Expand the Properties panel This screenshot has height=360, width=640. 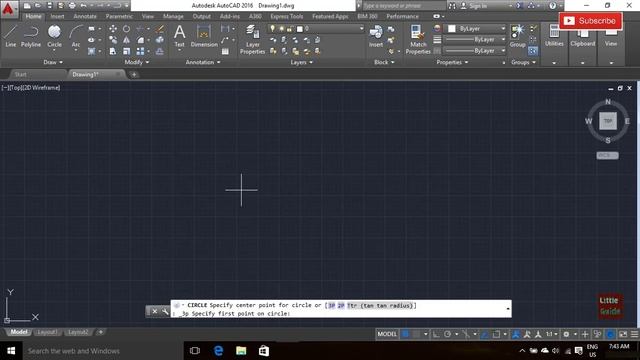pos(452,62)
